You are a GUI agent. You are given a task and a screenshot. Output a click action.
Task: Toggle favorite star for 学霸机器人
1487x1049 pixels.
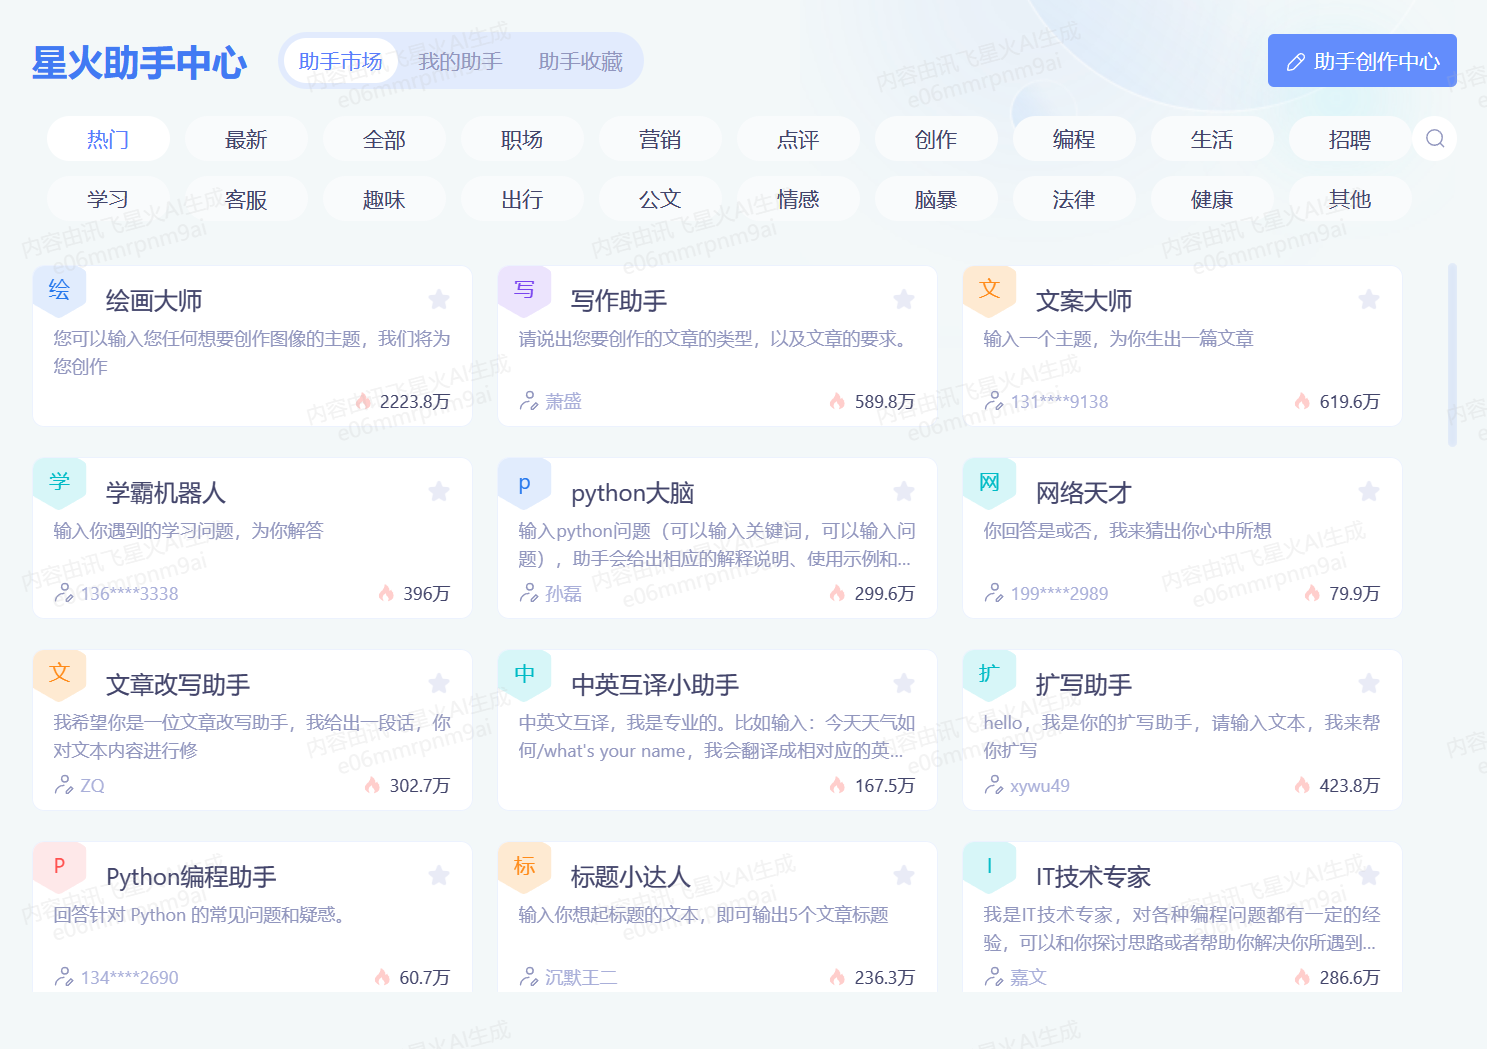point(438,492)
